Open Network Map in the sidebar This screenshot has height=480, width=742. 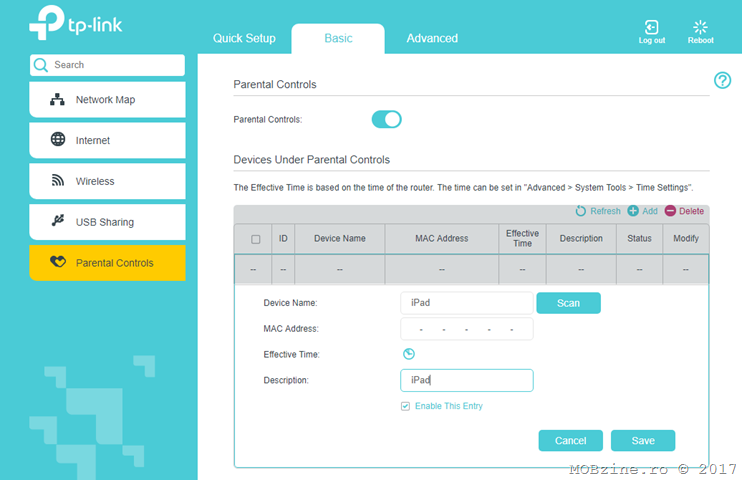pos(106,100)
